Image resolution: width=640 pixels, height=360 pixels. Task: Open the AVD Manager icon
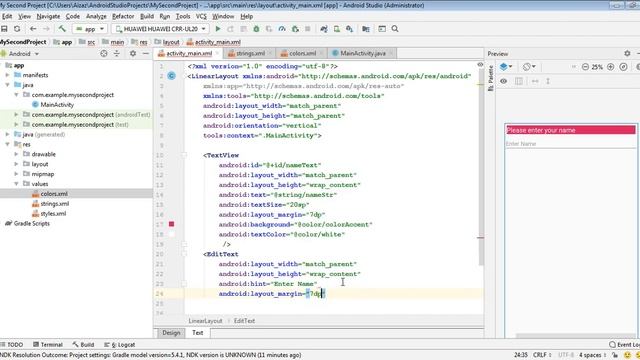337,29
